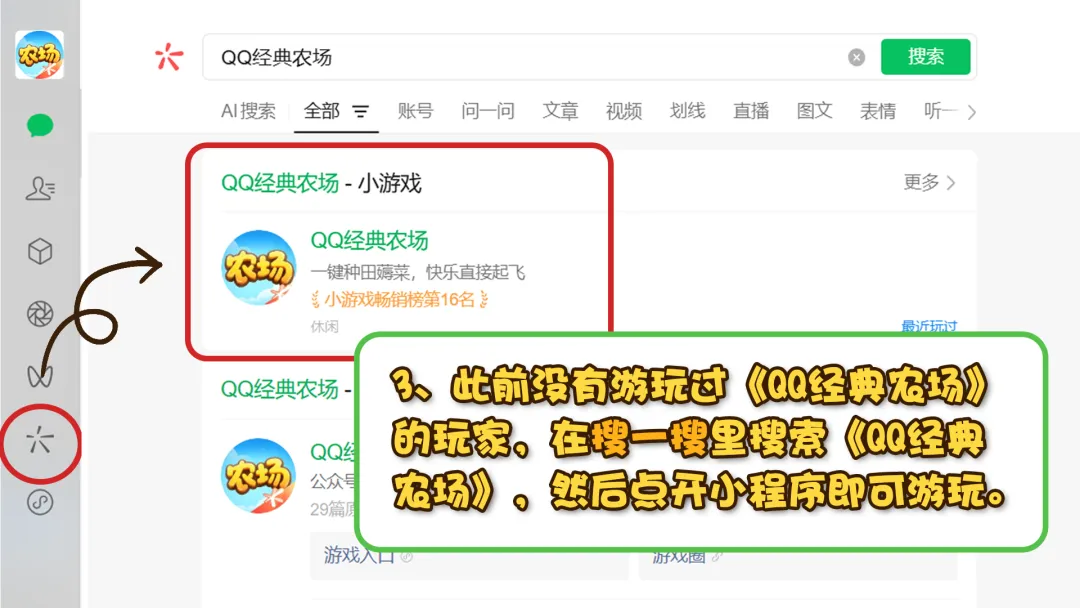Open the Favorites cube icon

(x=40, y=251)
